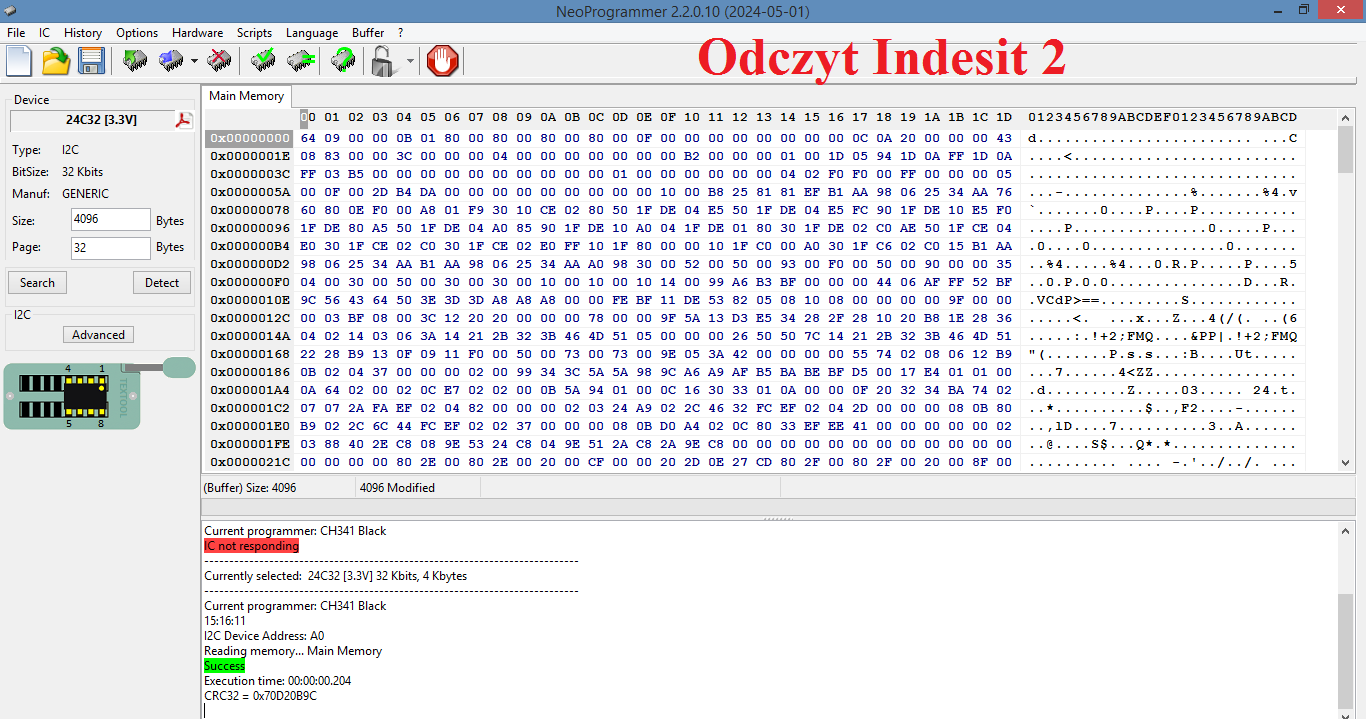Select address row 0x000000F0
The height and width of the screenshot is (719, 1366).
250,282
